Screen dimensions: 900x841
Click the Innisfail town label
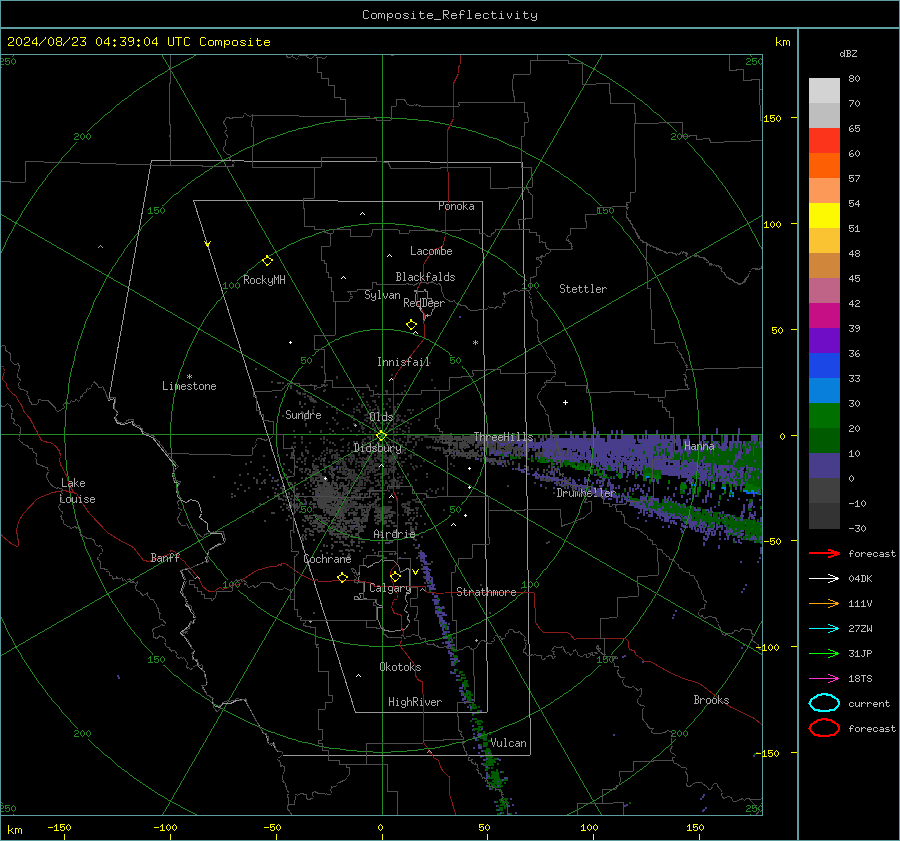coord(403,362)
